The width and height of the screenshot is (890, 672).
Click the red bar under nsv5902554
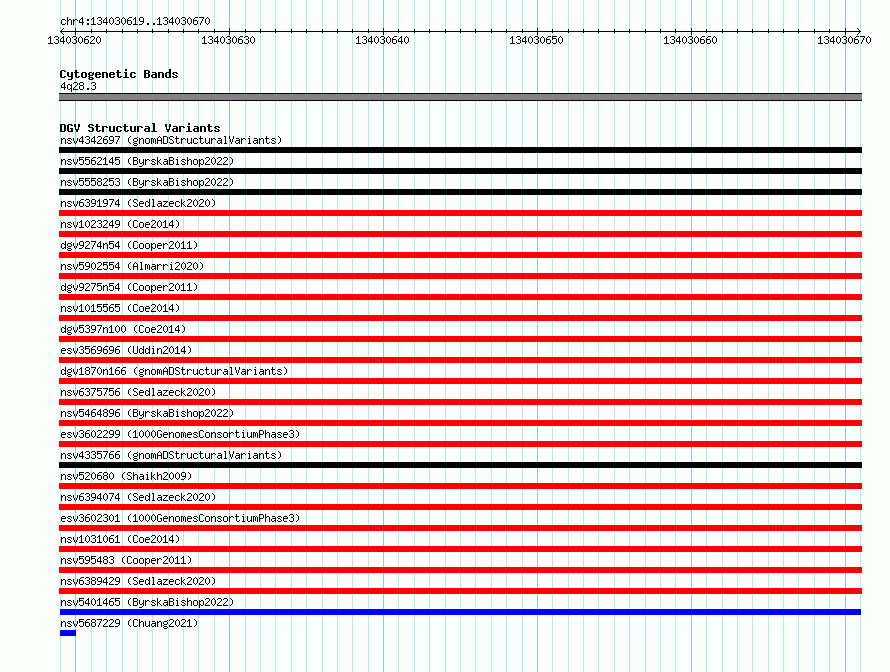pos(460,276)
